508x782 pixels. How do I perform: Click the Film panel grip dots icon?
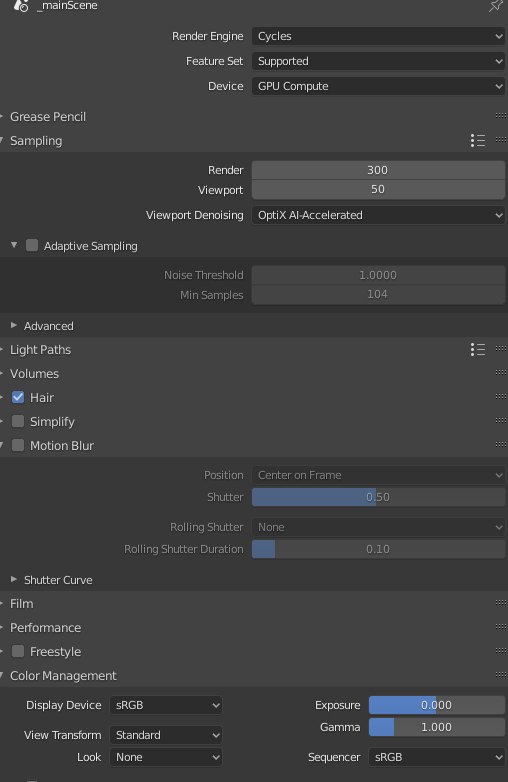pos(501,602)
